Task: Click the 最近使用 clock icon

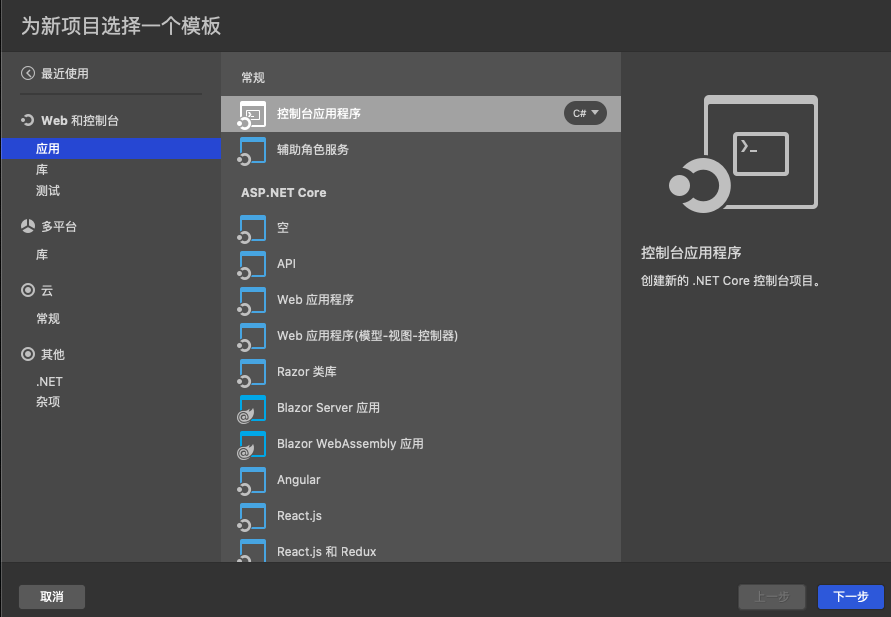Action: point(28,73)
